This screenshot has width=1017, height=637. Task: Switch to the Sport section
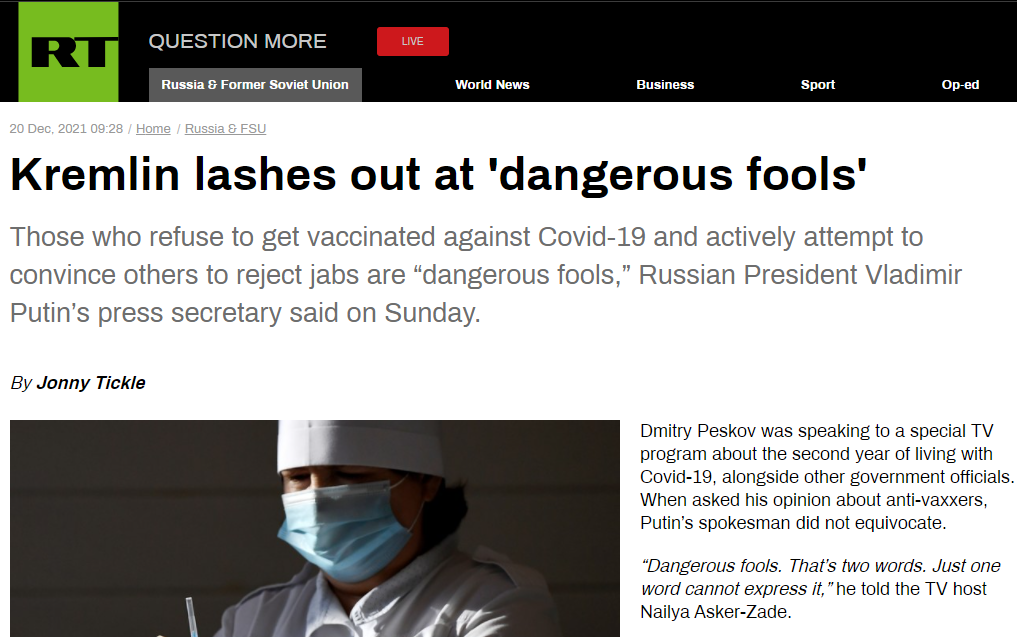click(818, 85)
